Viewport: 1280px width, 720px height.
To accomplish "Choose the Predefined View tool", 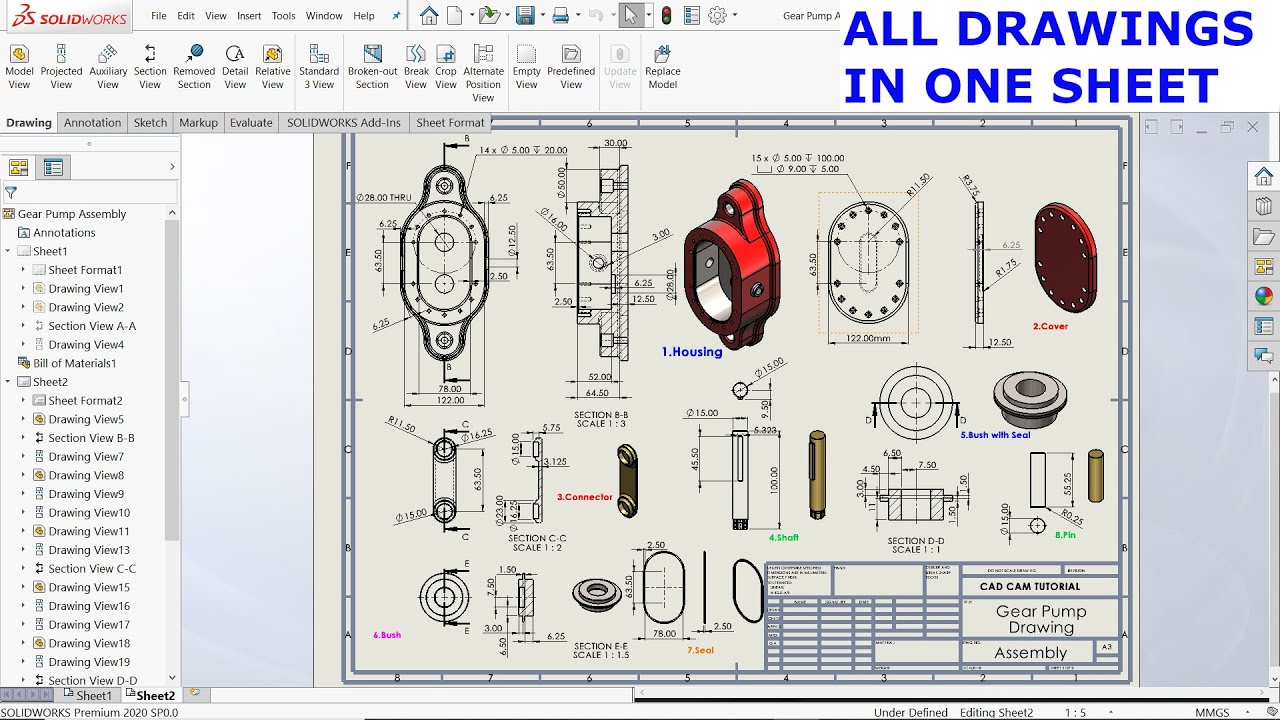I will (x=571, y=67).
